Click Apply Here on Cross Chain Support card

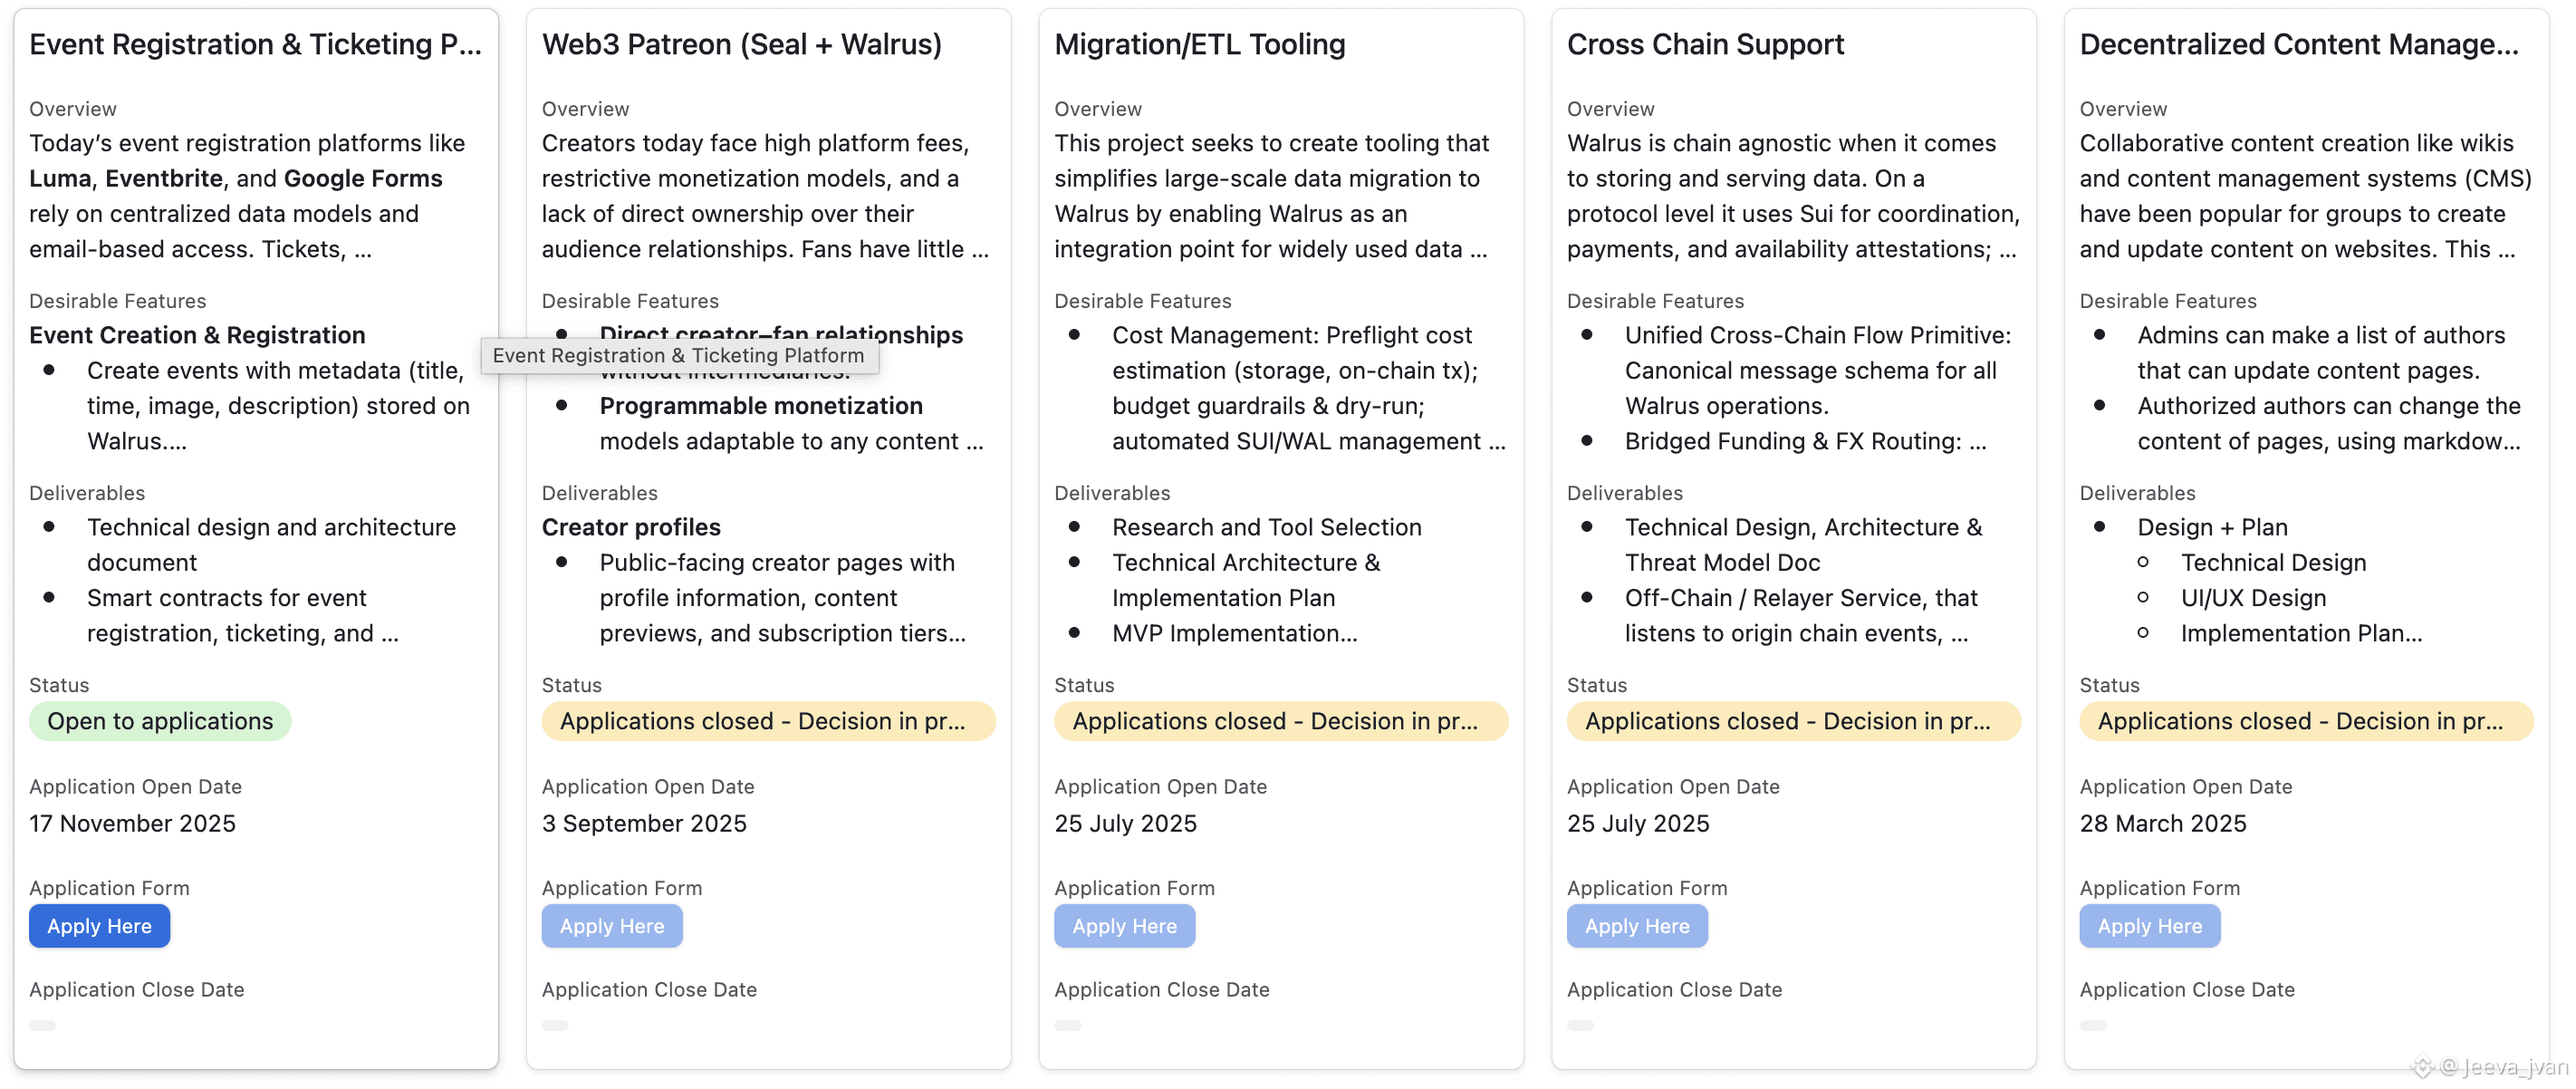pos(1636,926)
